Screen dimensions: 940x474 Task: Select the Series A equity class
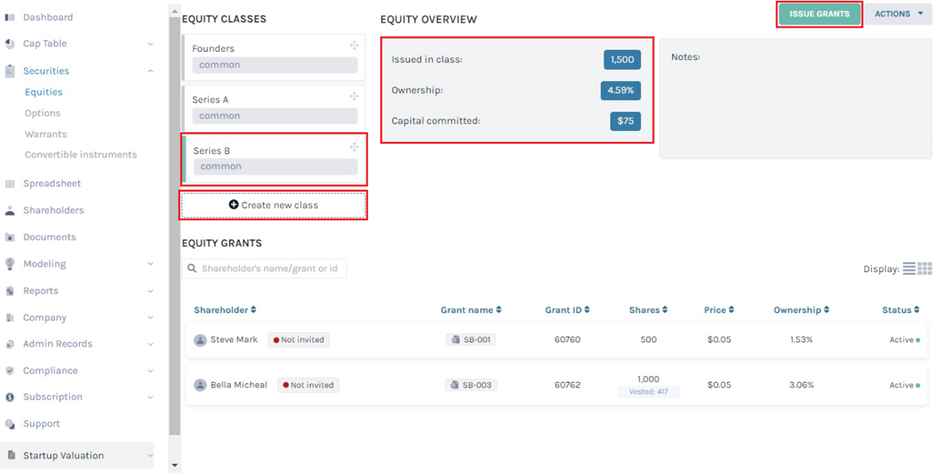click(x=273, y=108)
